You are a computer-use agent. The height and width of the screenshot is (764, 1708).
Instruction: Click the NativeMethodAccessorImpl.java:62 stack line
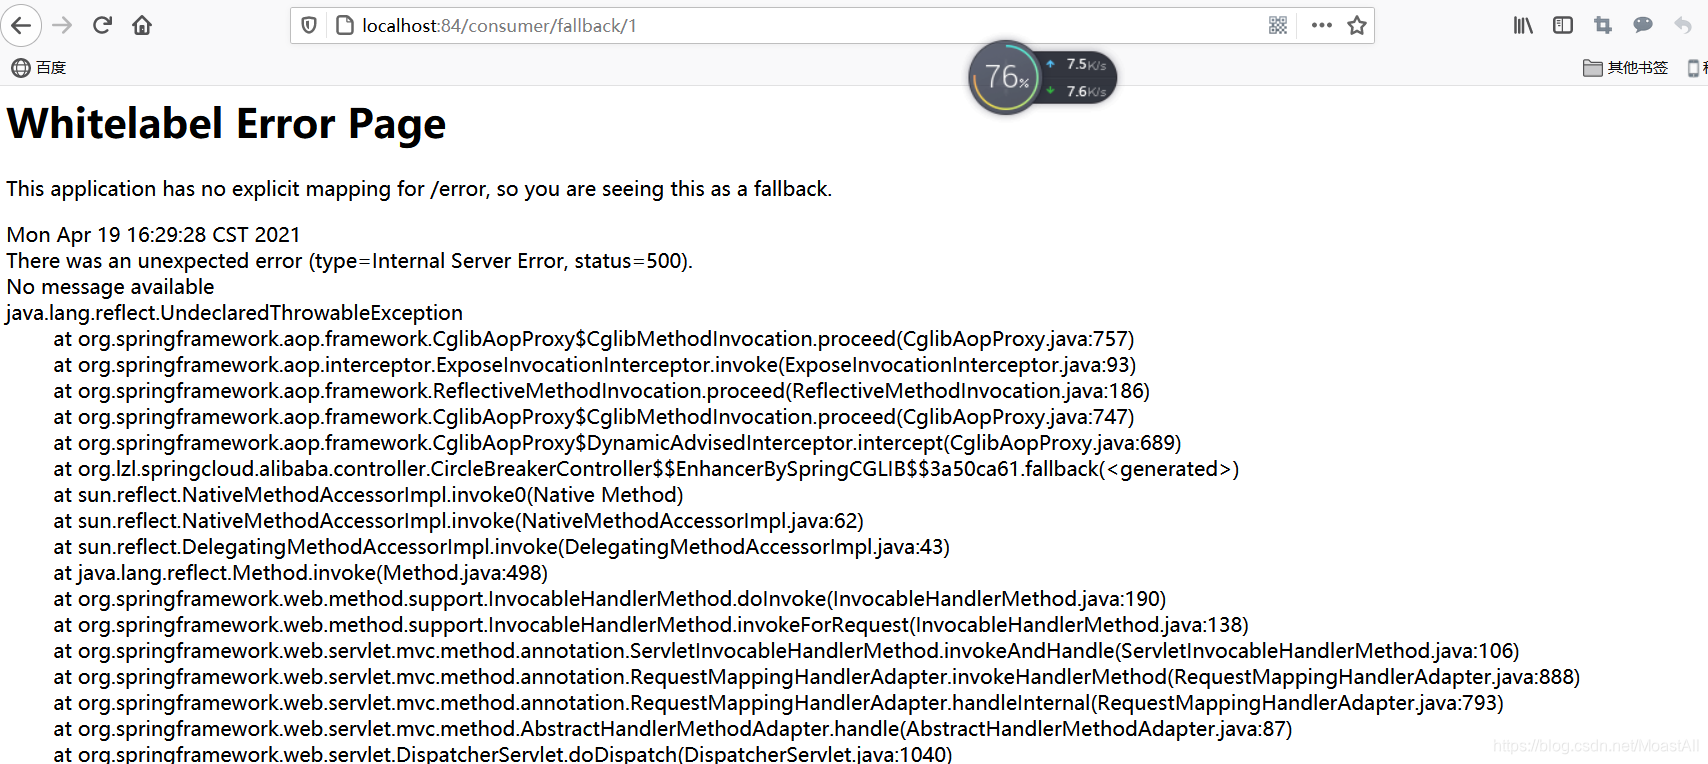(x=458, y=521)
